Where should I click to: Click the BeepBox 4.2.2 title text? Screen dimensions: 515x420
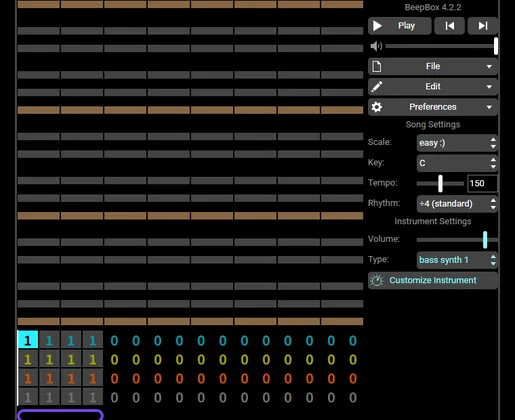point(433,7)
